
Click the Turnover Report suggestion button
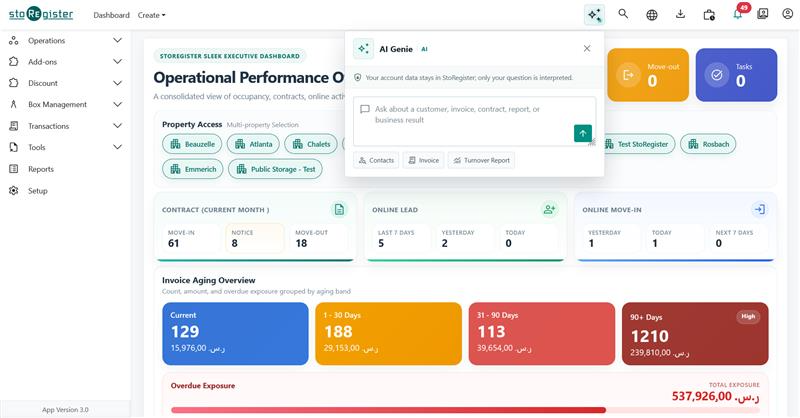click(481, 160)
